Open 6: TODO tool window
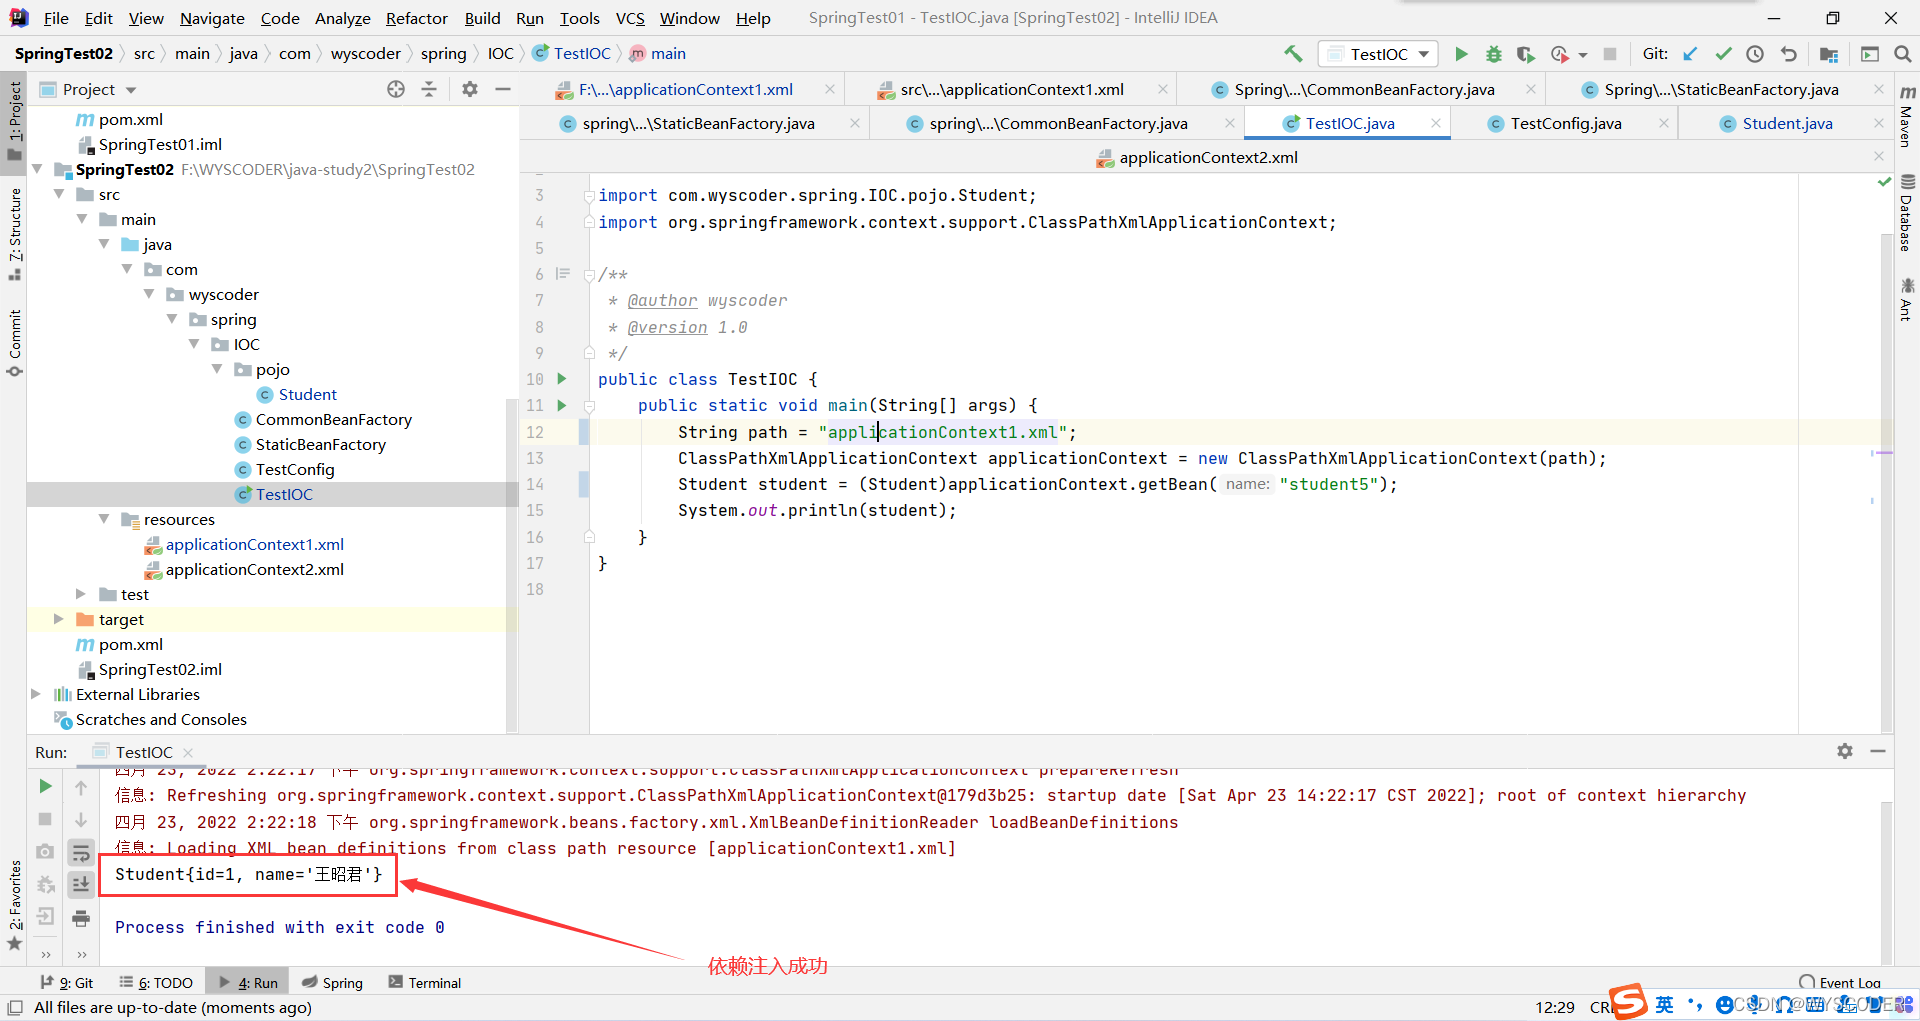The height and width of the screenshot is (1021, 1920). (156, 983)
